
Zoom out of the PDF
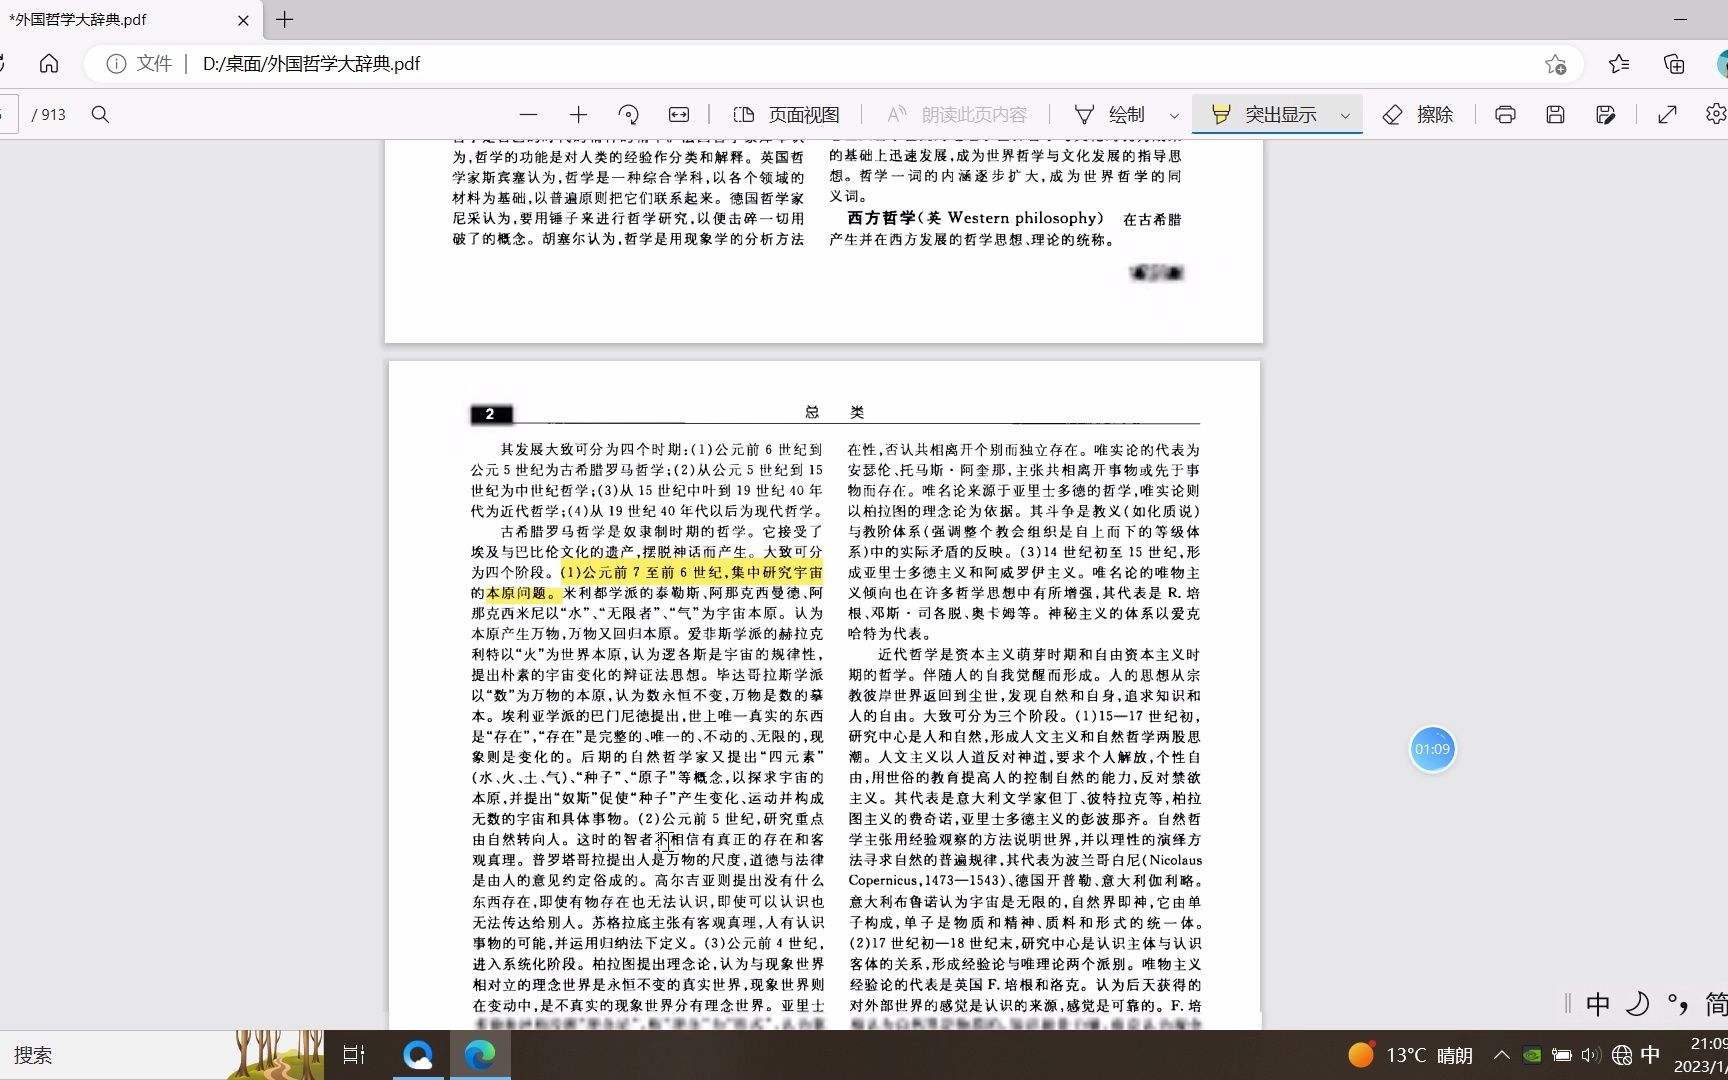[x=528, y=115]
